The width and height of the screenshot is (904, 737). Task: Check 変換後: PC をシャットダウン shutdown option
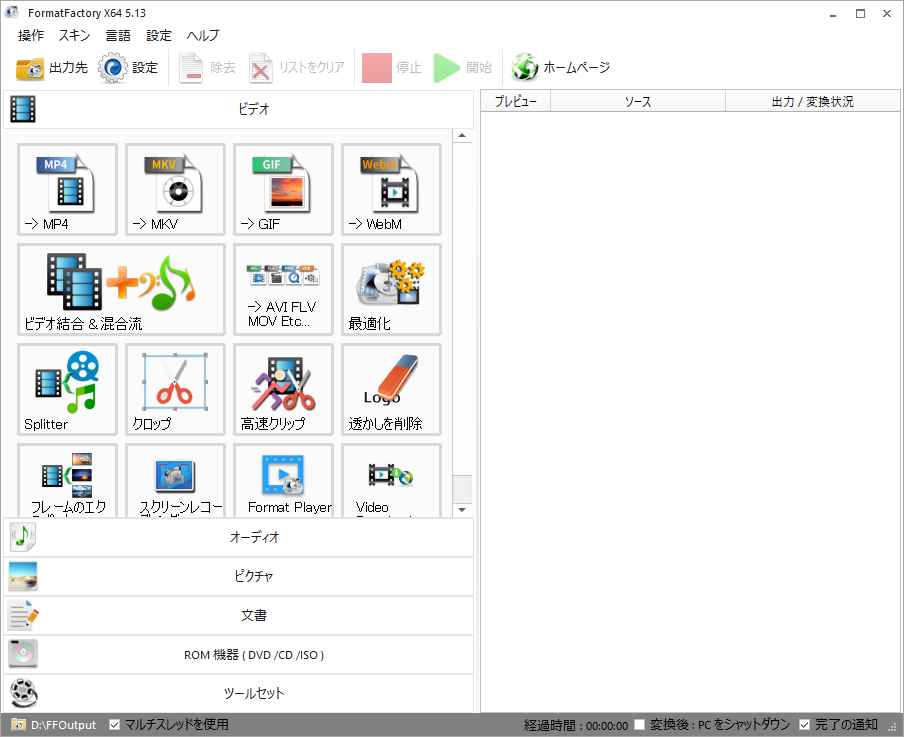click(x=637, y=725)
